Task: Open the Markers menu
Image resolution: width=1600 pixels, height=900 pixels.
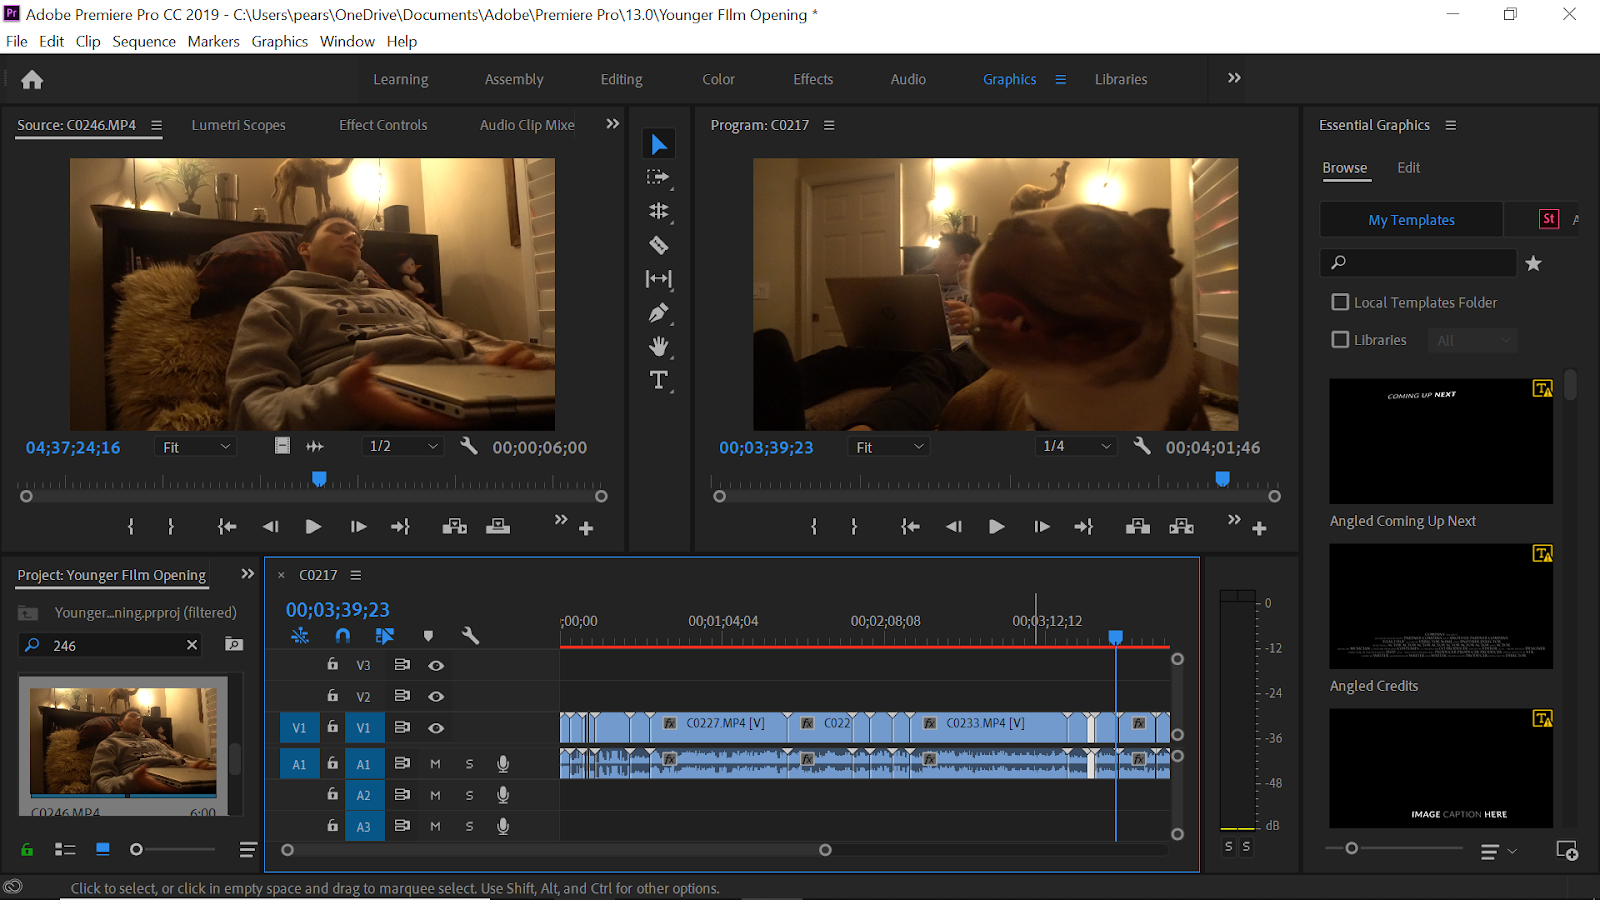Action: tap(214, 41)
